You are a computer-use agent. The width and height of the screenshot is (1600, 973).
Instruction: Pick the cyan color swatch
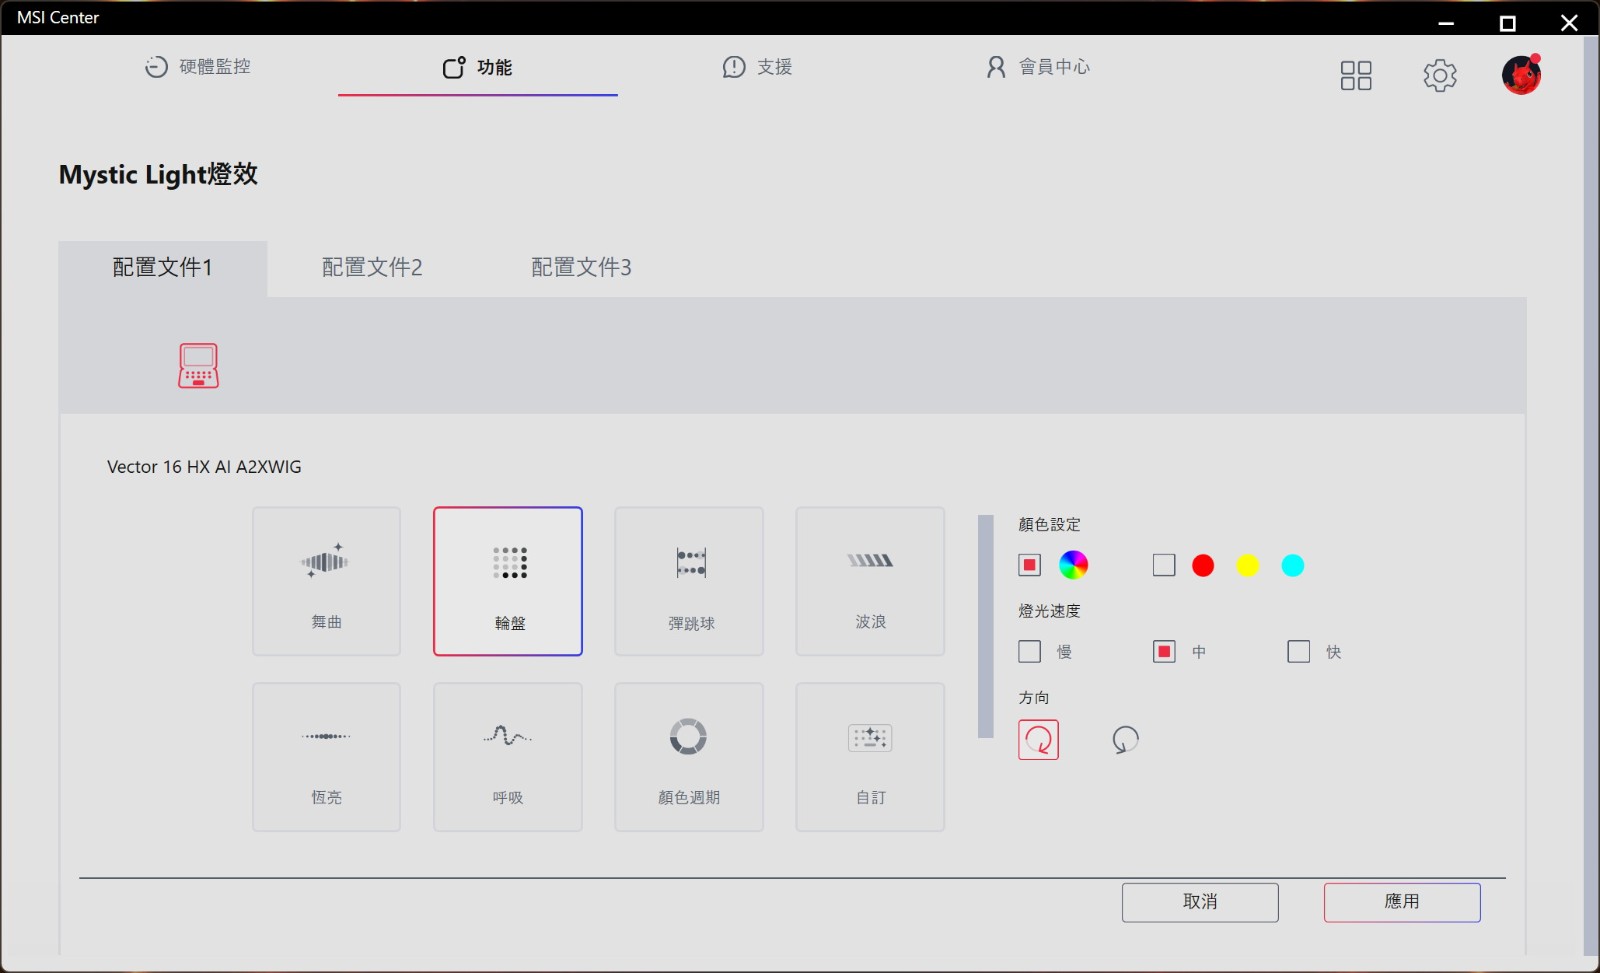point(1293,566)
